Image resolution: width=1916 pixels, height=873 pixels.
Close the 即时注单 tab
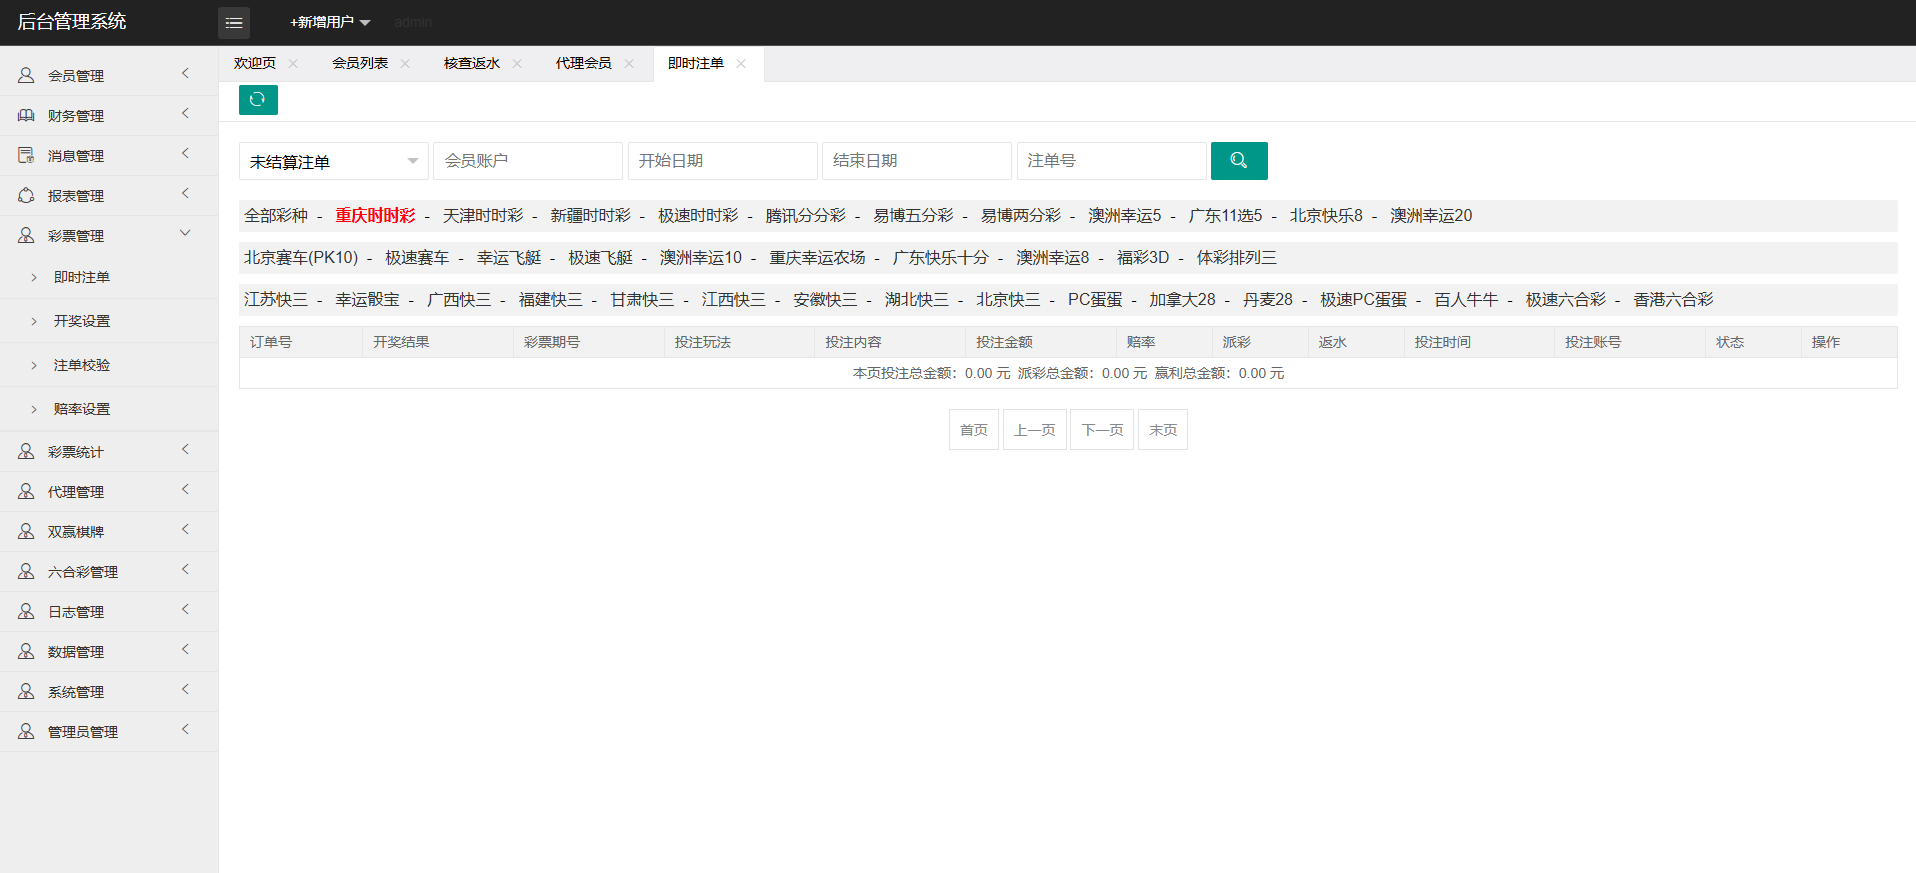(741, 63)
